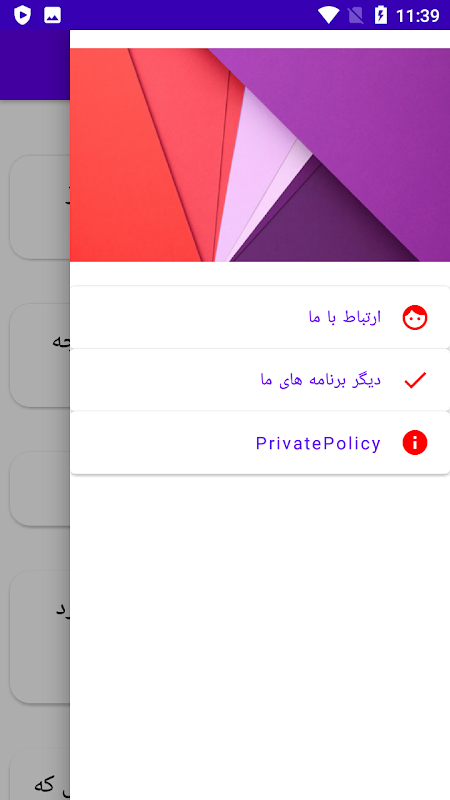
Task: Tap the 11:39 clock in status bar
Action: (x=417, y=16)
